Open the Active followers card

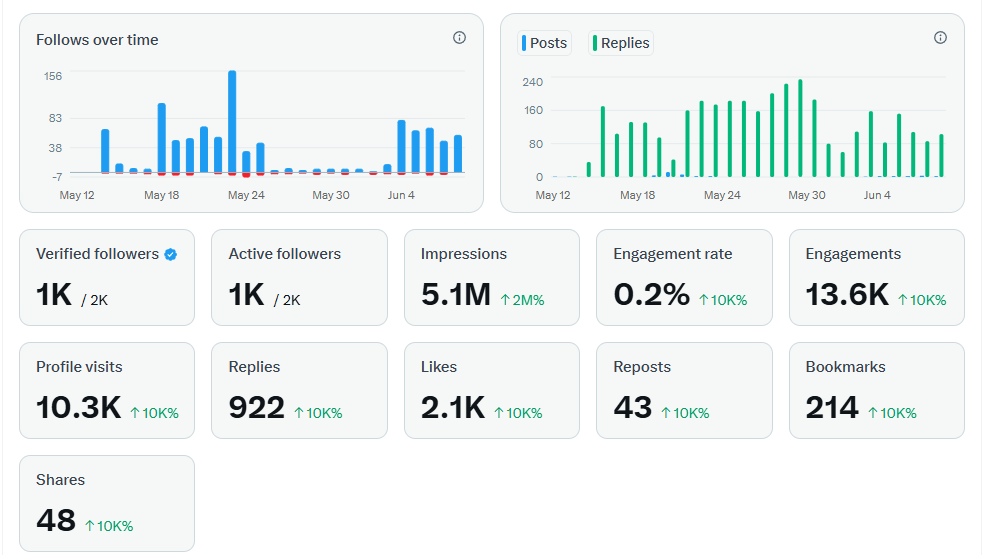click(300, 278)
